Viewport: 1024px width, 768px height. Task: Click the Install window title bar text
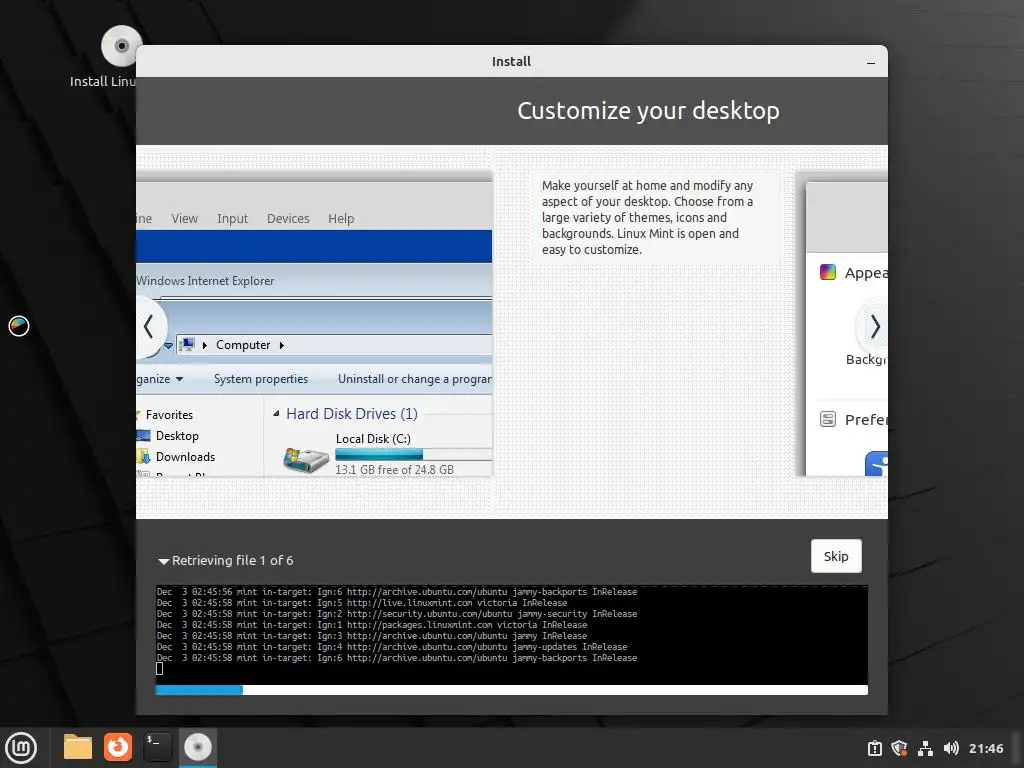511,62
